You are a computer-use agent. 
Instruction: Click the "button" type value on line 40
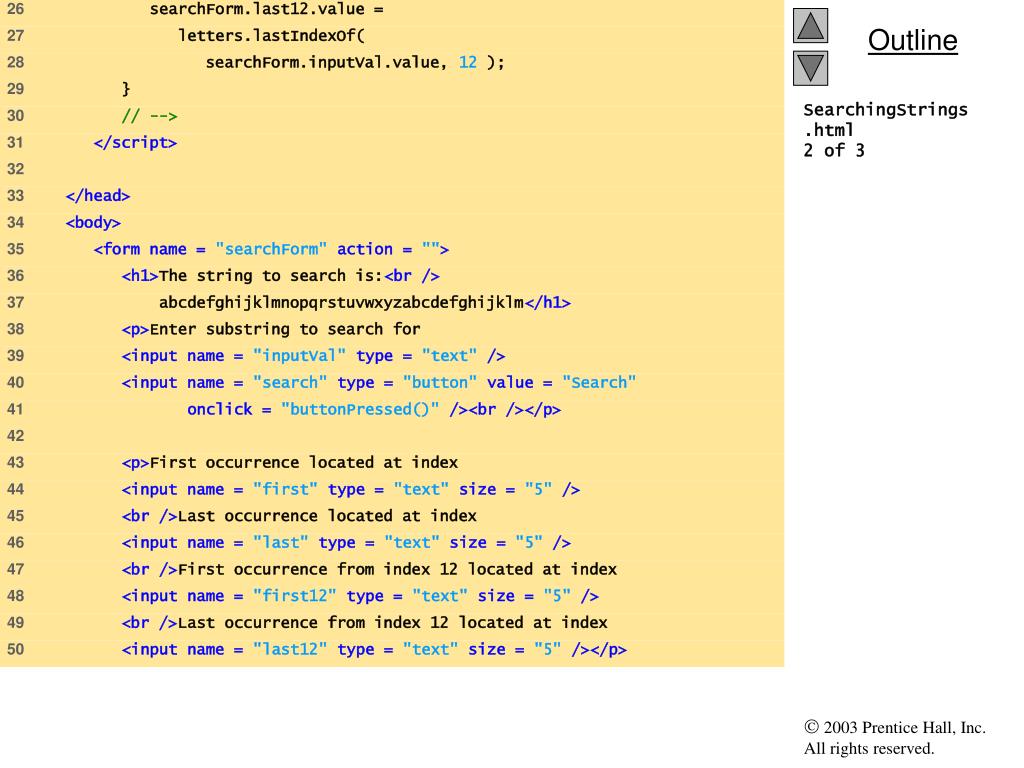click(440, 382)
